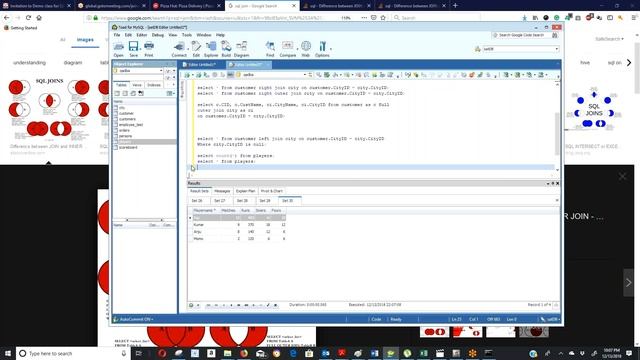The width and height of the screenshot is (640, 360).
Task: Open the Window menu
Action: 204,35
